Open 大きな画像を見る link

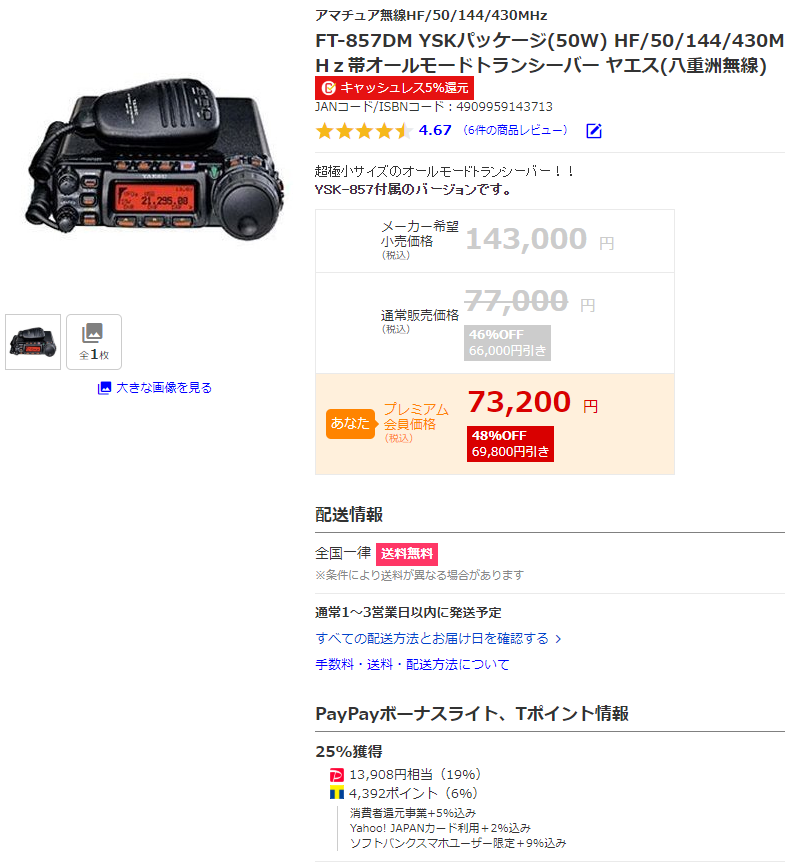(163, 387)
